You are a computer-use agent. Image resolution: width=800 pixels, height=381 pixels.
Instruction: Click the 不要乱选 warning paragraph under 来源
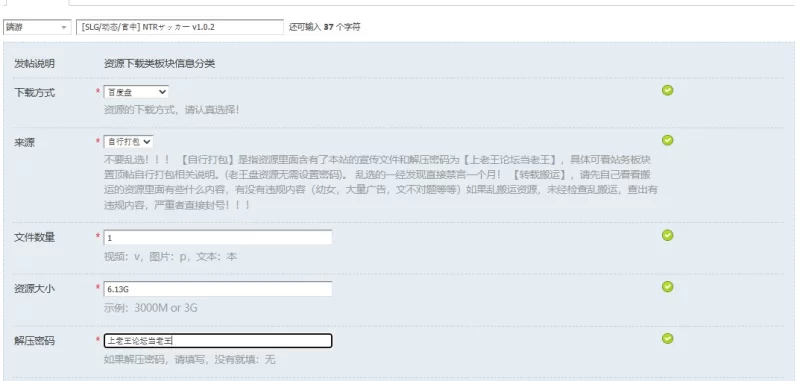tap(381, 182)
